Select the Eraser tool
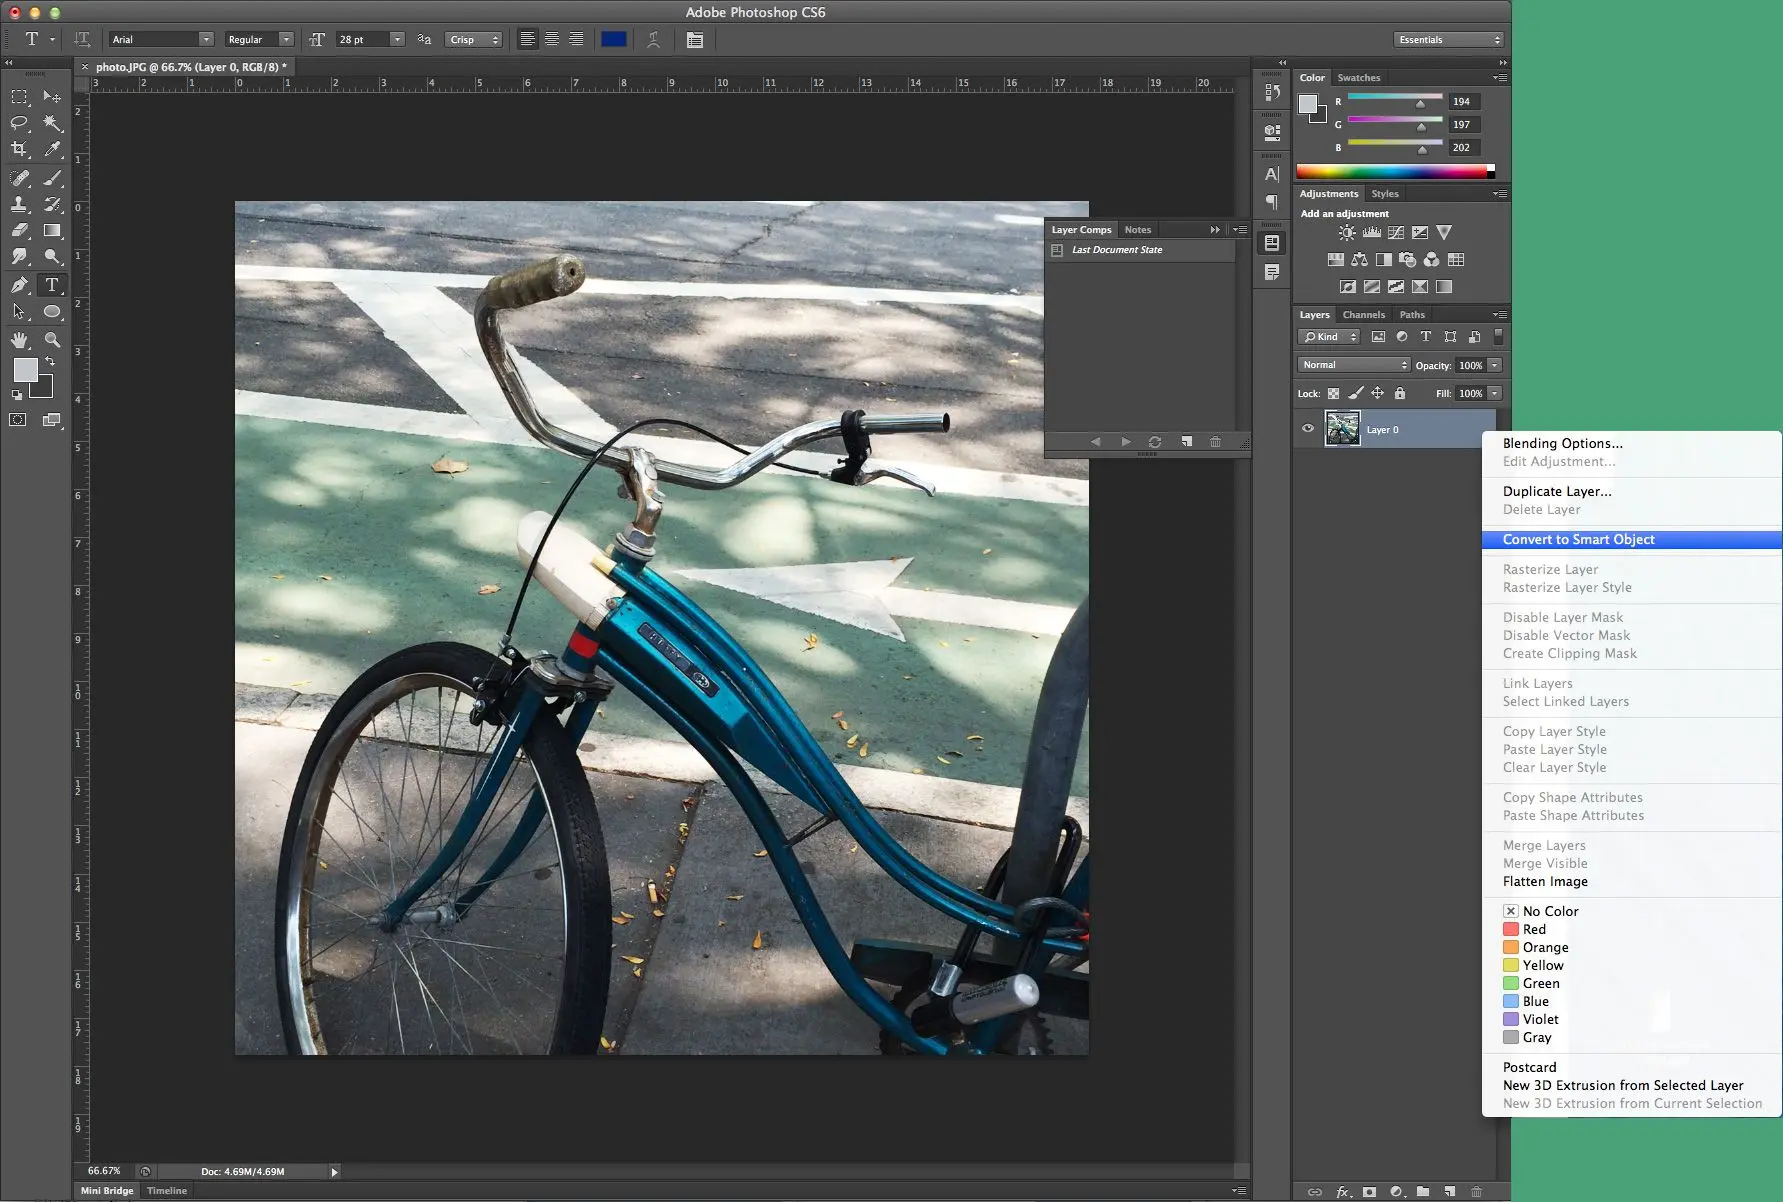This screenshot has height=1202, width=1783. point(19,230)
